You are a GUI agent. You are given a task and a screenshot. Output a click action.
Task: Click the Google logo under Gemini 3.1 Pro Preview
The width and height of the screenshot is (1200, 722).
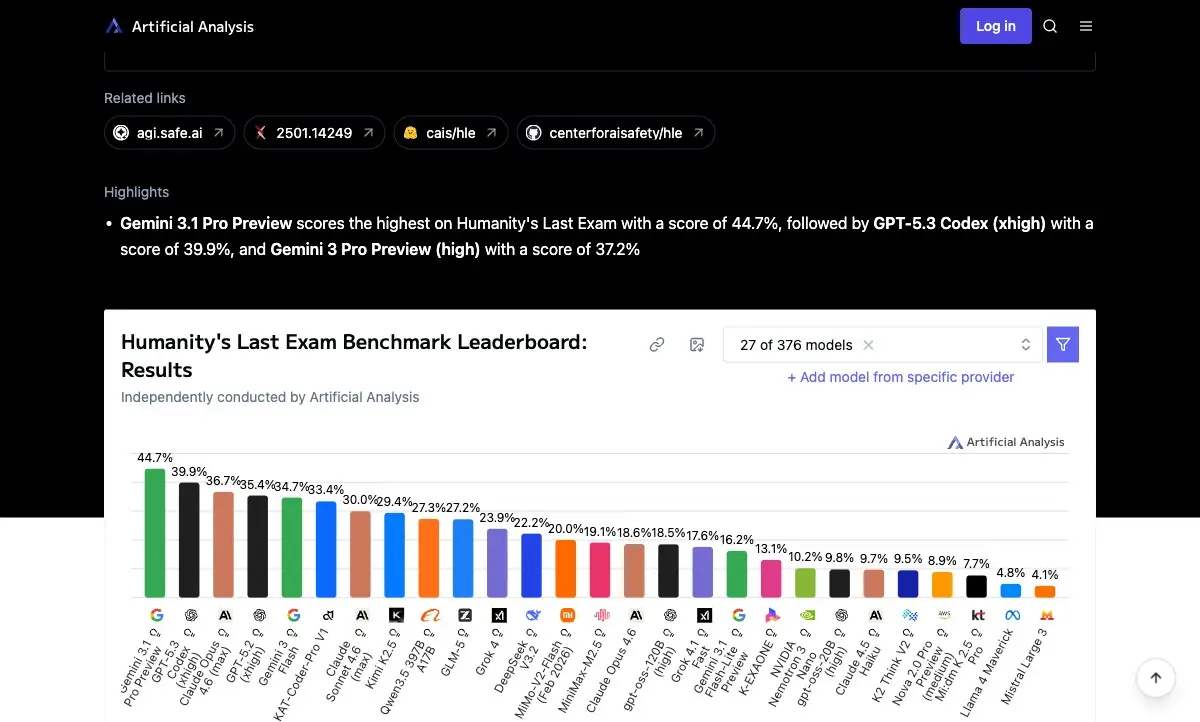point(155,615)
